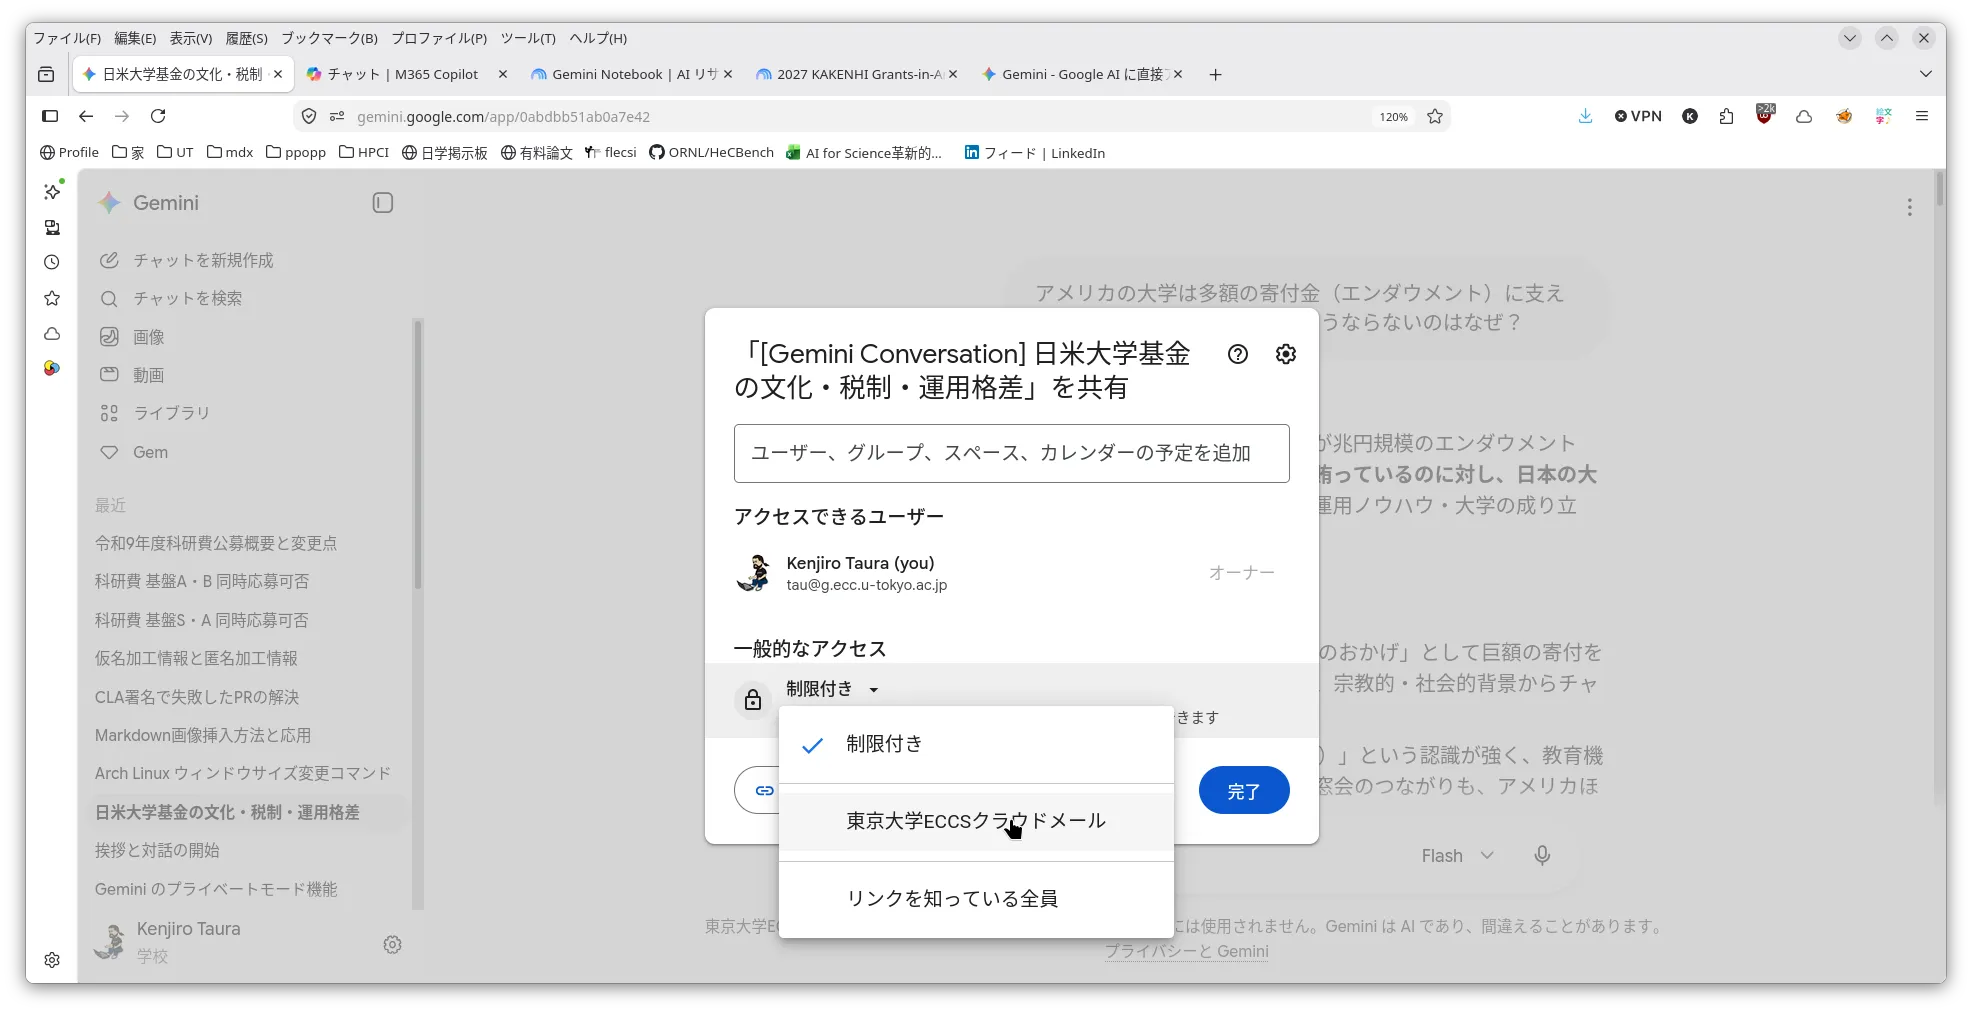
Task: Open Gemini settings gear beside Kenjiro Taura
Action: 392,944
